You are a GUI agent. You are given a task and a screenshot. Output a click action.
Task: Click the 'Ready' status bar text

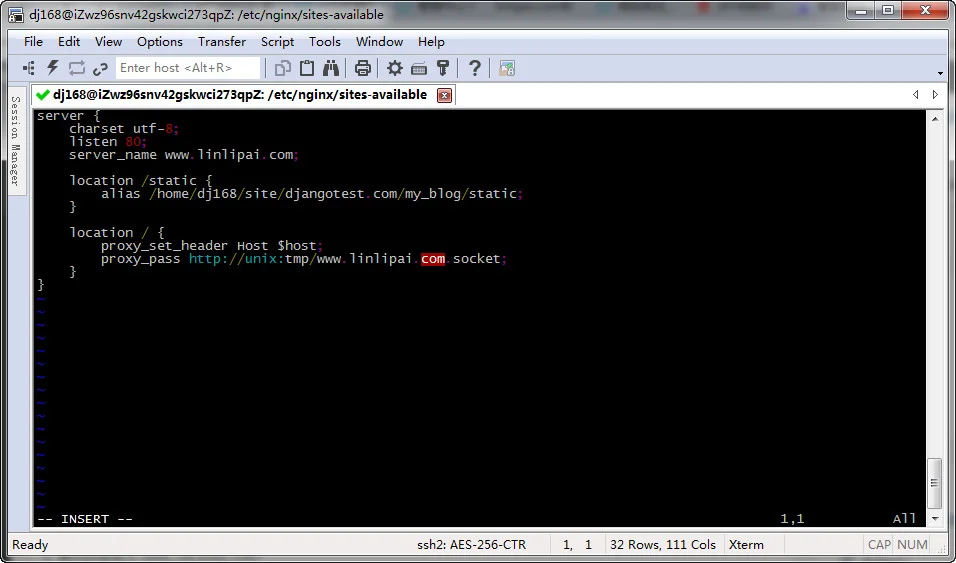[30, 545]
